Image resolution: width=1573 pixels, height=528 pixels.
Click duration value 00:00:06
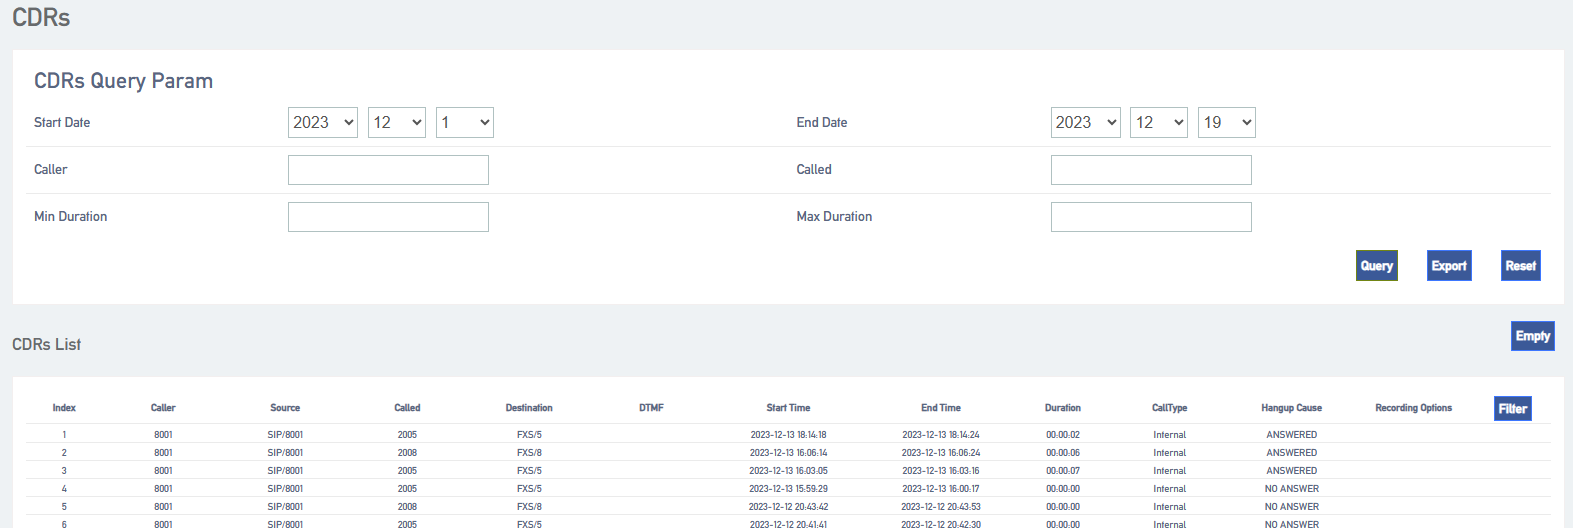[x=1063, y=453]
